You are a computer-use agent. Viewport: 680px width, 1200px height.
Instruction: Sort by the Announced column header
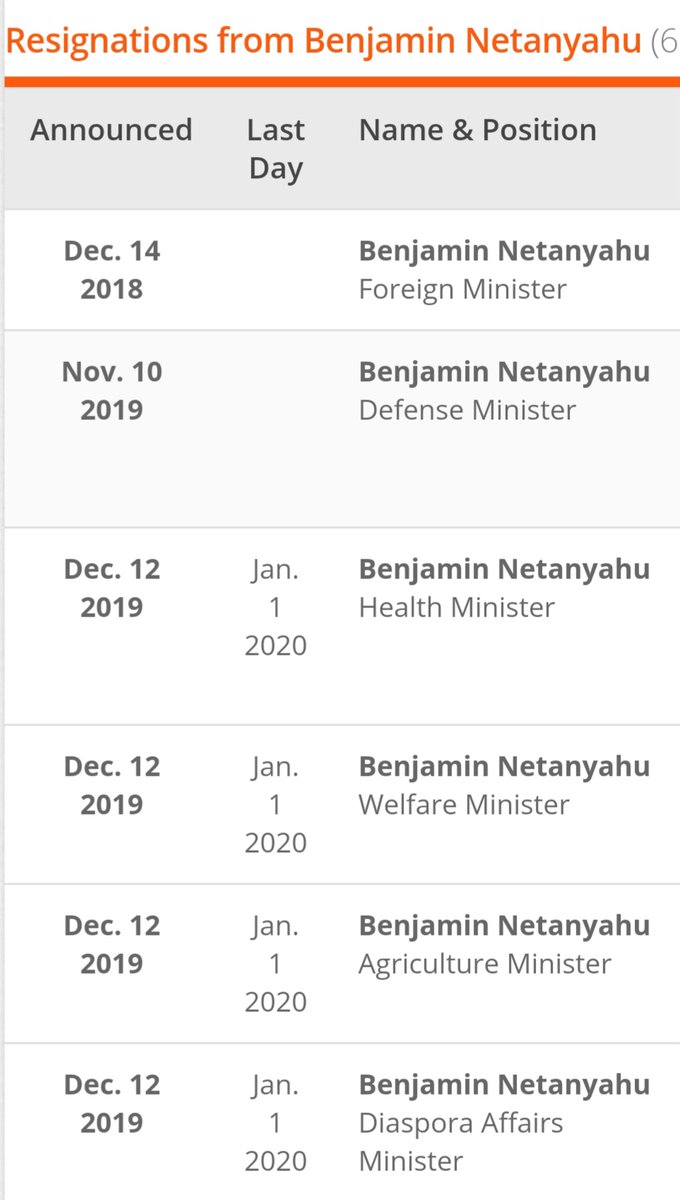coord(111,130)
